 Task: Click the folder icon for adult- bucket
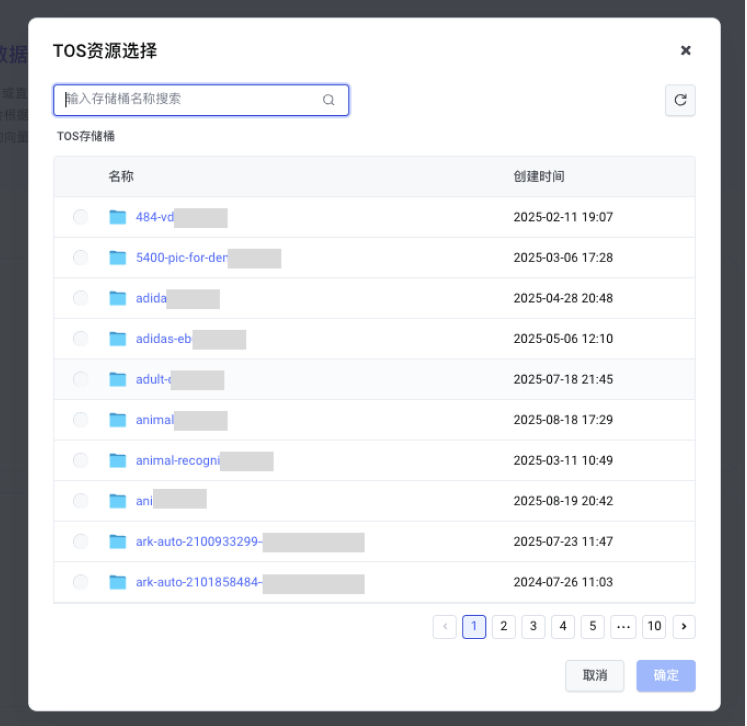[118, 380]
